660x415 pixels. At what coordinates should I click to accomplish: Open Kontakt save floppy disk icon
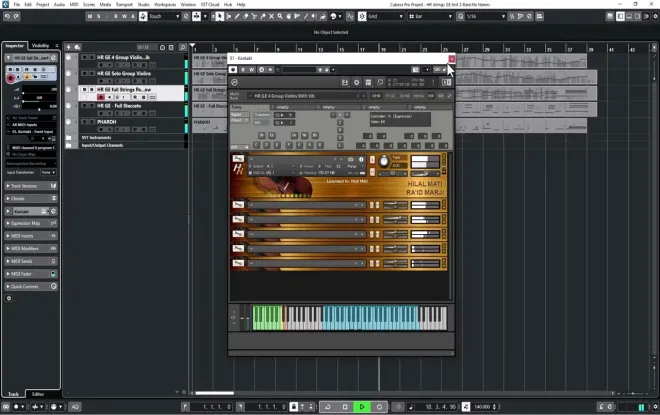[345, 82]
